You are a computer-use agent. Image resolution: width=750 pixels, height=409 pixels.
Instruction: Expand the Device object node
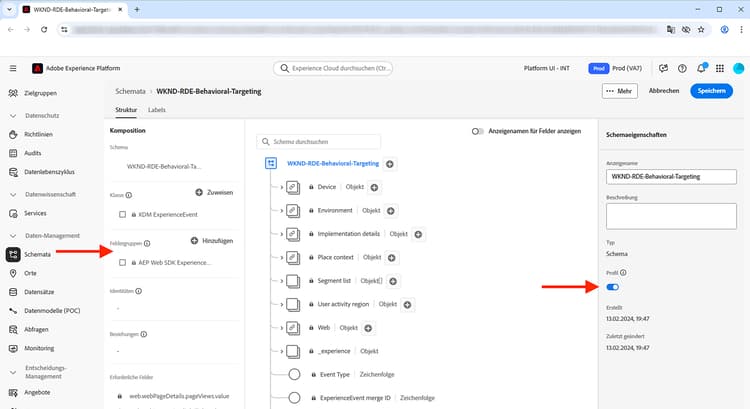point(282,188)
